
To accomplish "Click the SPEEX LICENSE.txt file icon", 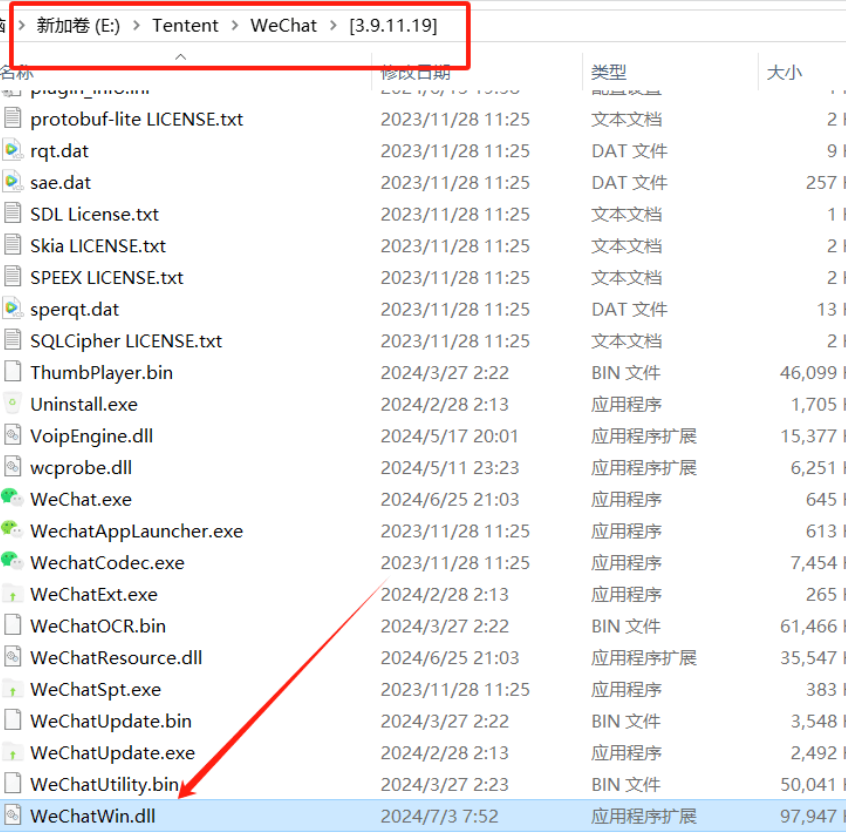I will click(12, 277).
